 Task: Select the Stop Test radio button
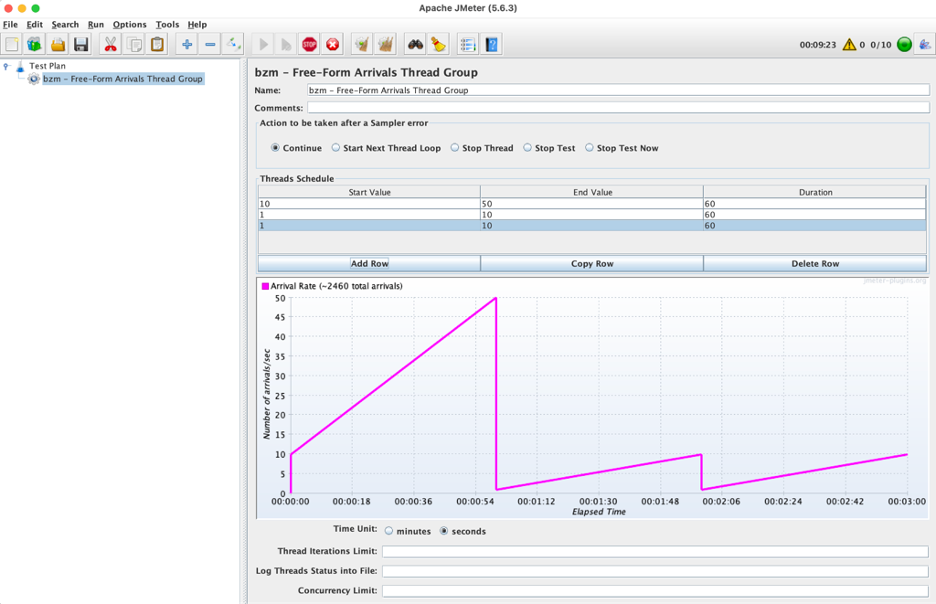(528, 147)
